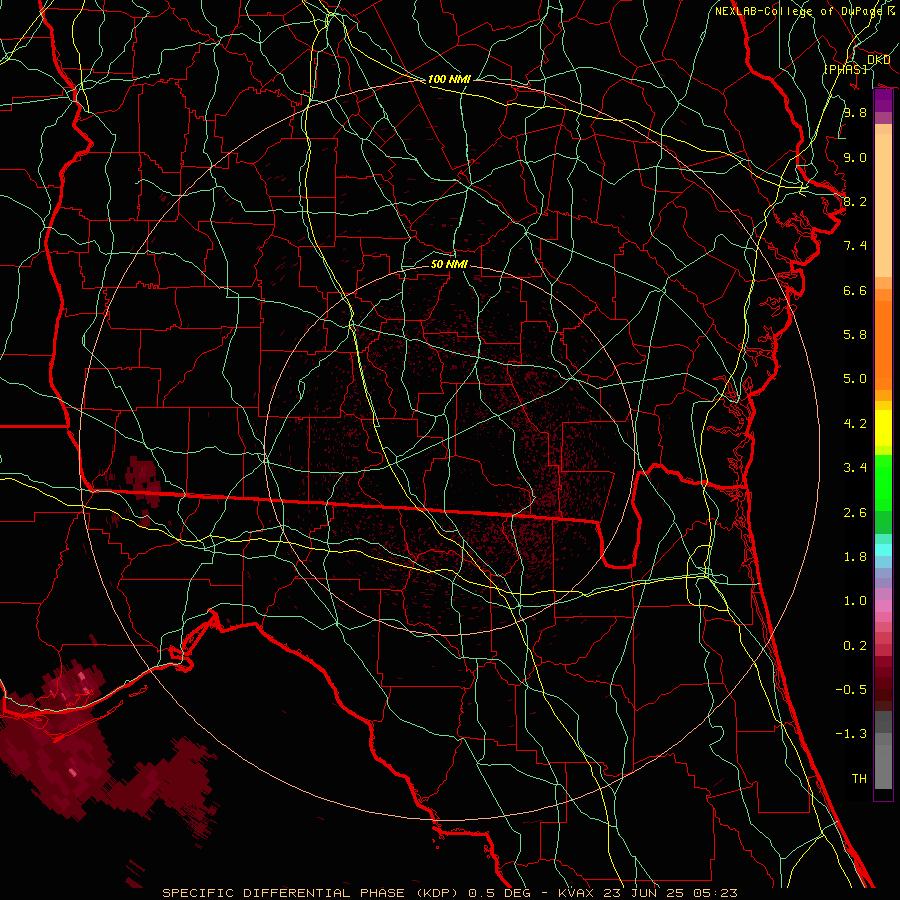
Task: Click the '[PHAS]' unit label
Action: point(845,69)
